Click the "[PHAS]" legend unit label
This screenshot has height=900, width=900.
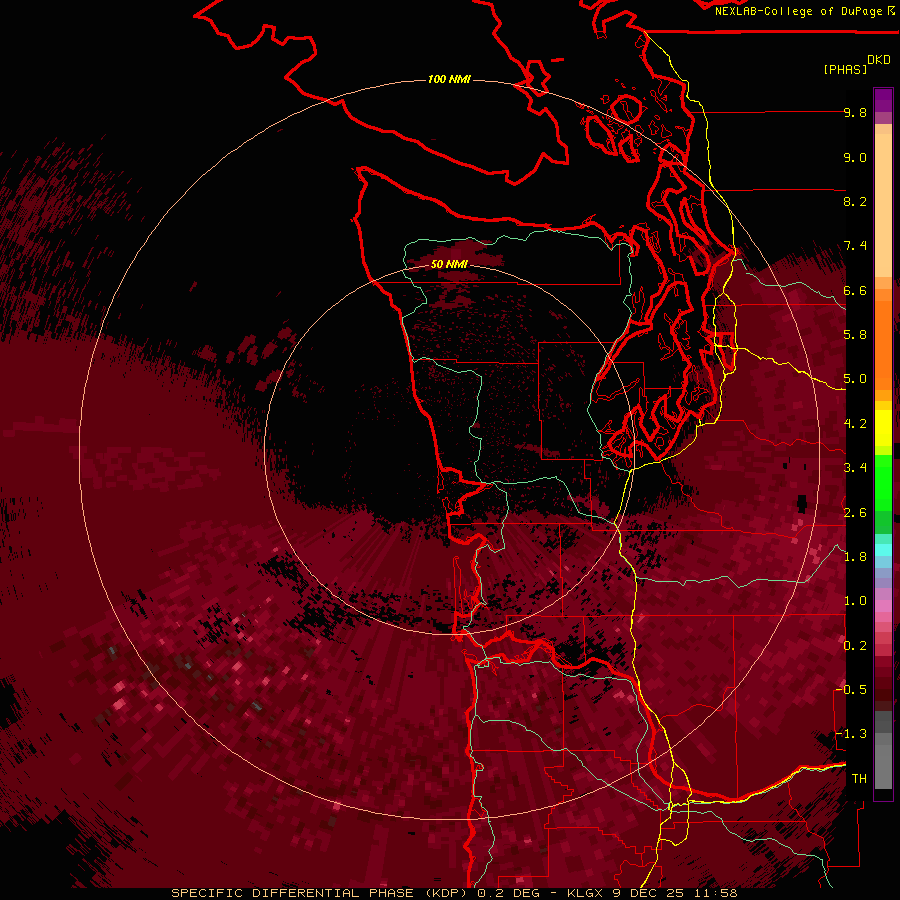coord(845,69)
